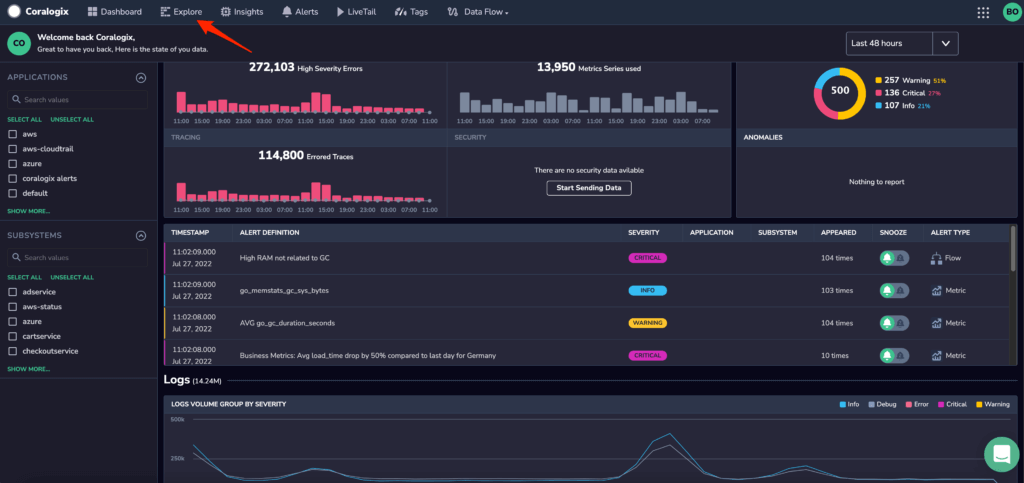Viewport: 1024px width, 483px height.
Task: Click the WARNING severity badge
Action: point(647,323)
